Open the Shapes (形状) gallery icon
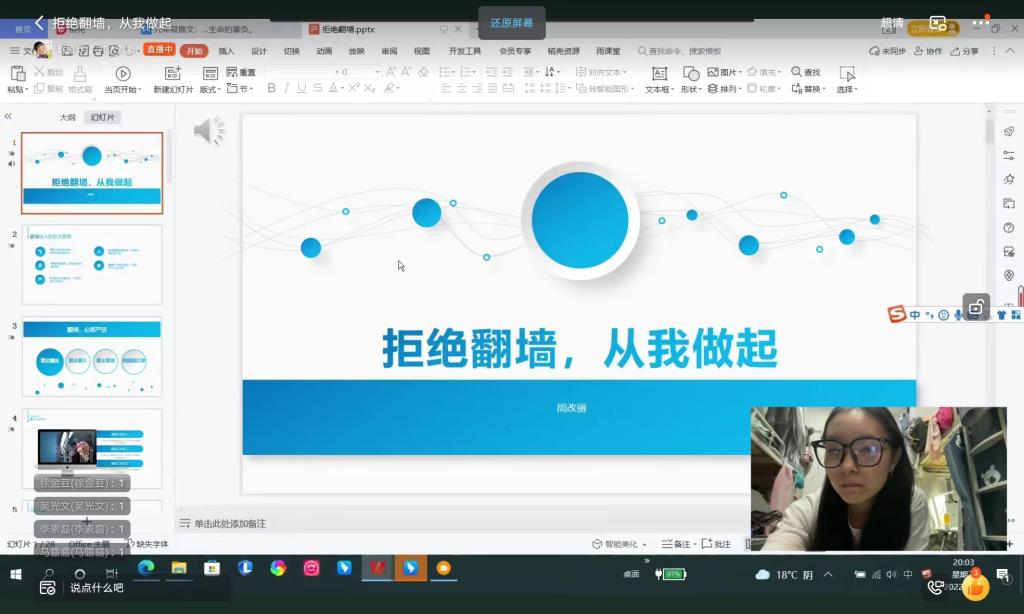This screenshot has width=1024, height=614. [x=691, y=74]
